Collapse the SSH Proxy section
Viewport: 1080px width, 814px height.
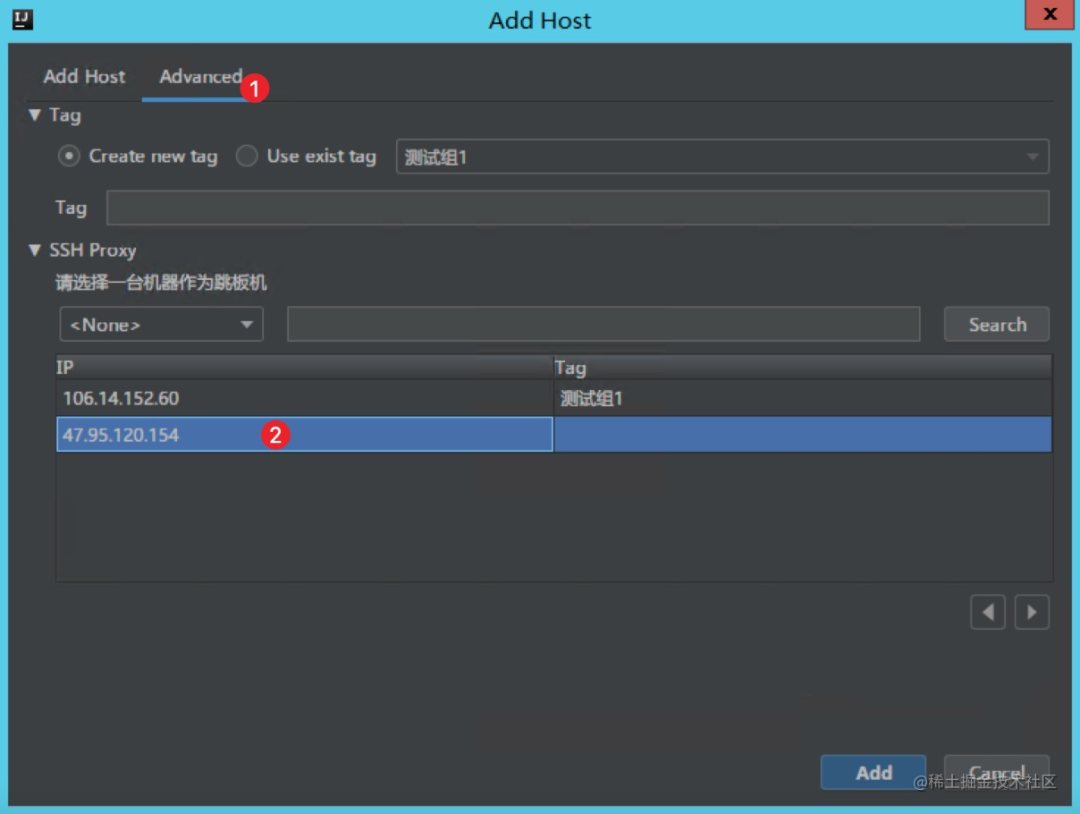[34, 250]
